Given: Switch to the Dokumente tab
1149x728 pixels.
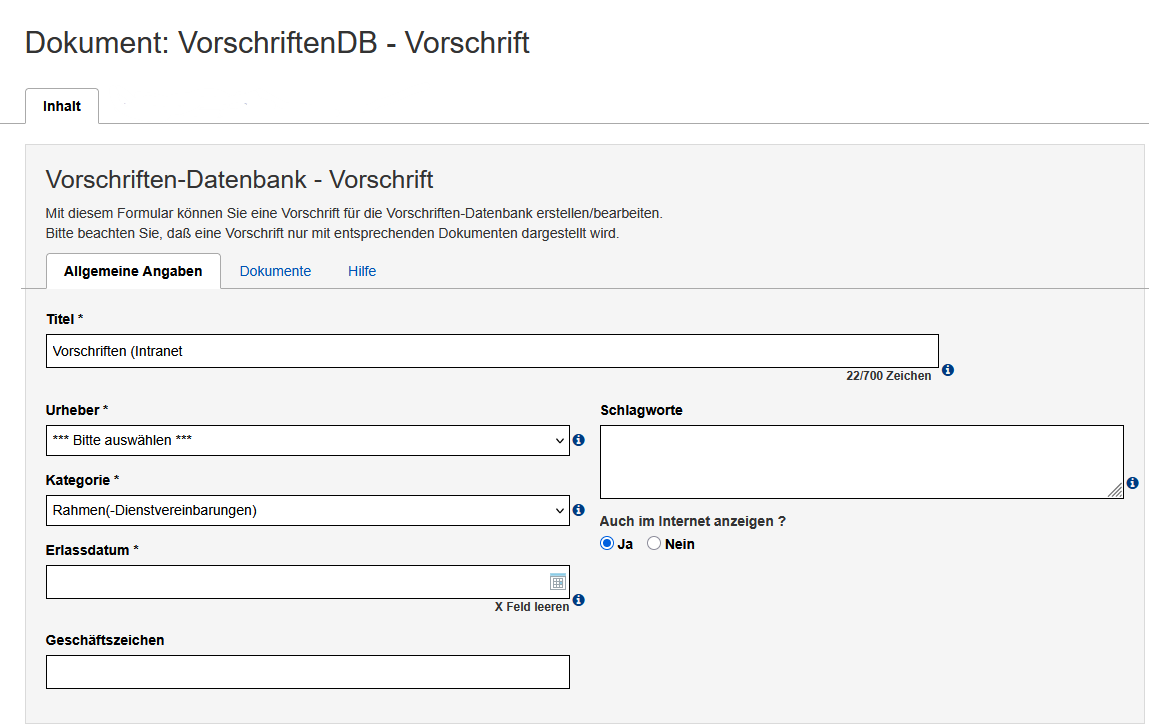Looking at the screenshot, I should [x=275, y=271].
